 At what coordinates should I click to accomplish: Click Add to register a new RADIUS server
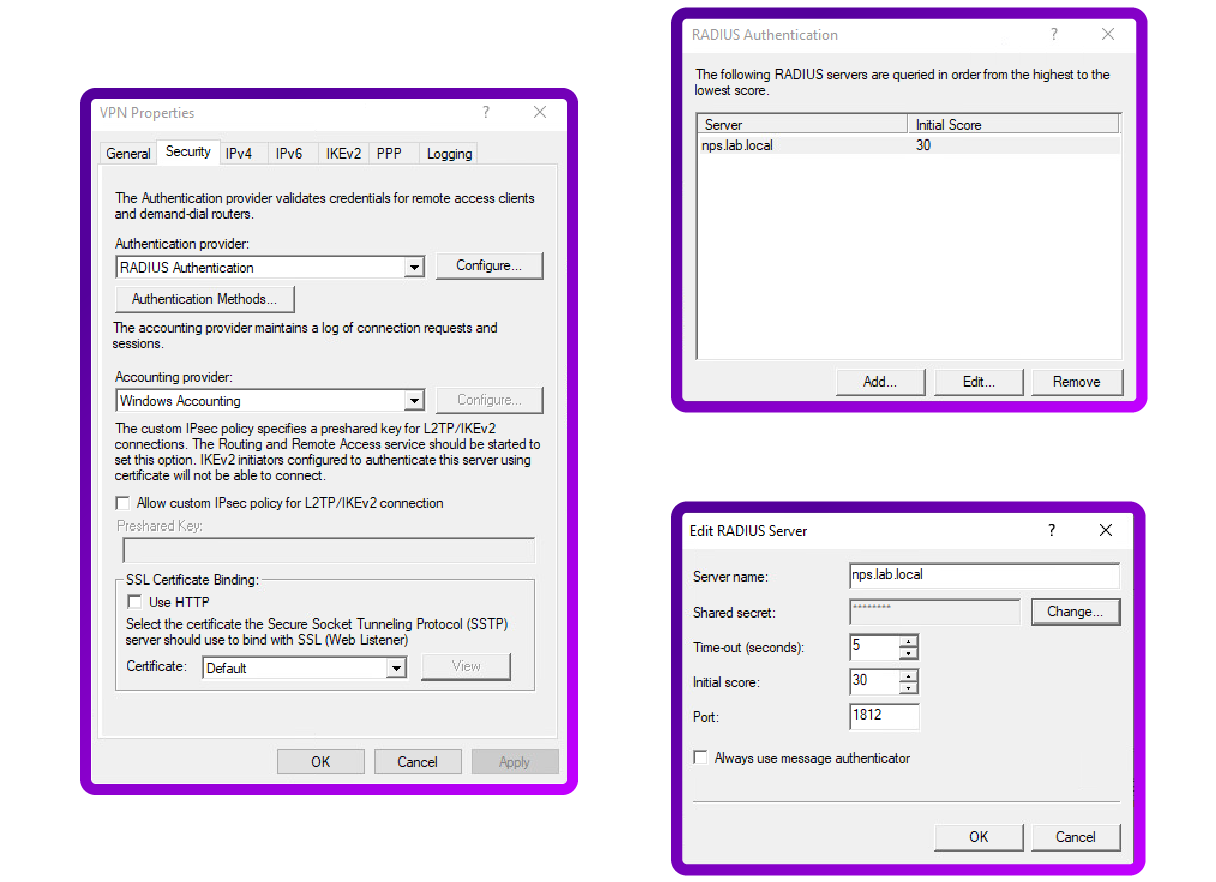coord(879,381)
